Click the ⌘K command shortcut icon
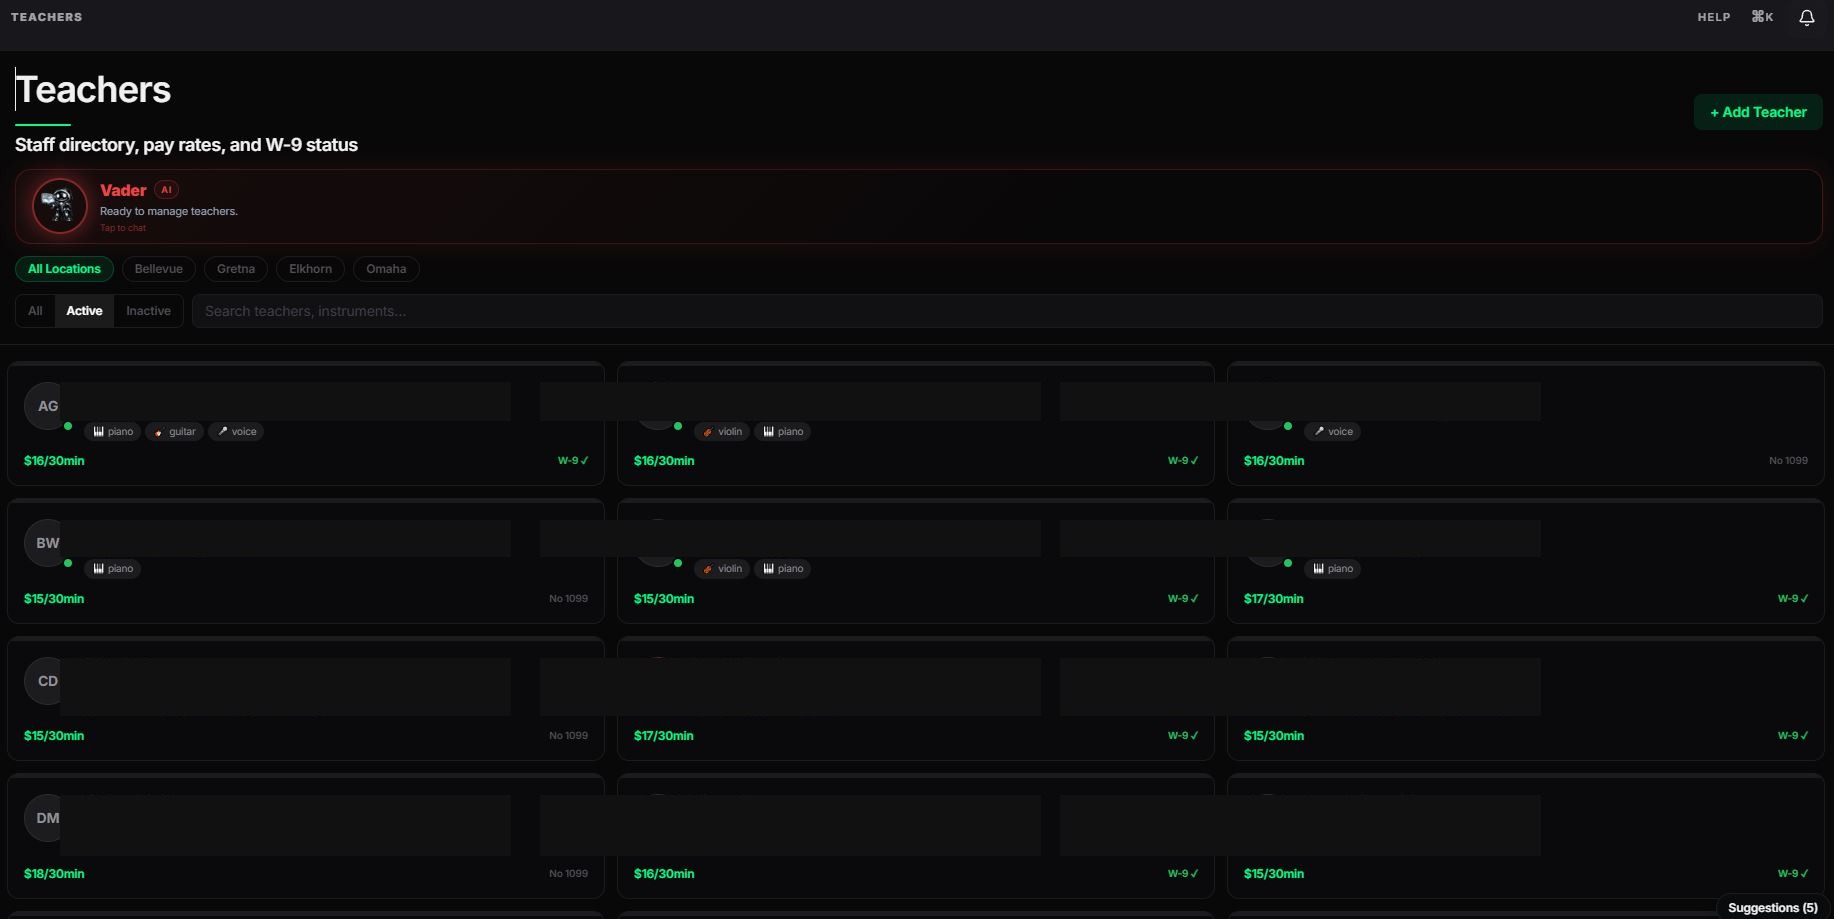Screen dimensions: 1834x919 (1762, 17)
